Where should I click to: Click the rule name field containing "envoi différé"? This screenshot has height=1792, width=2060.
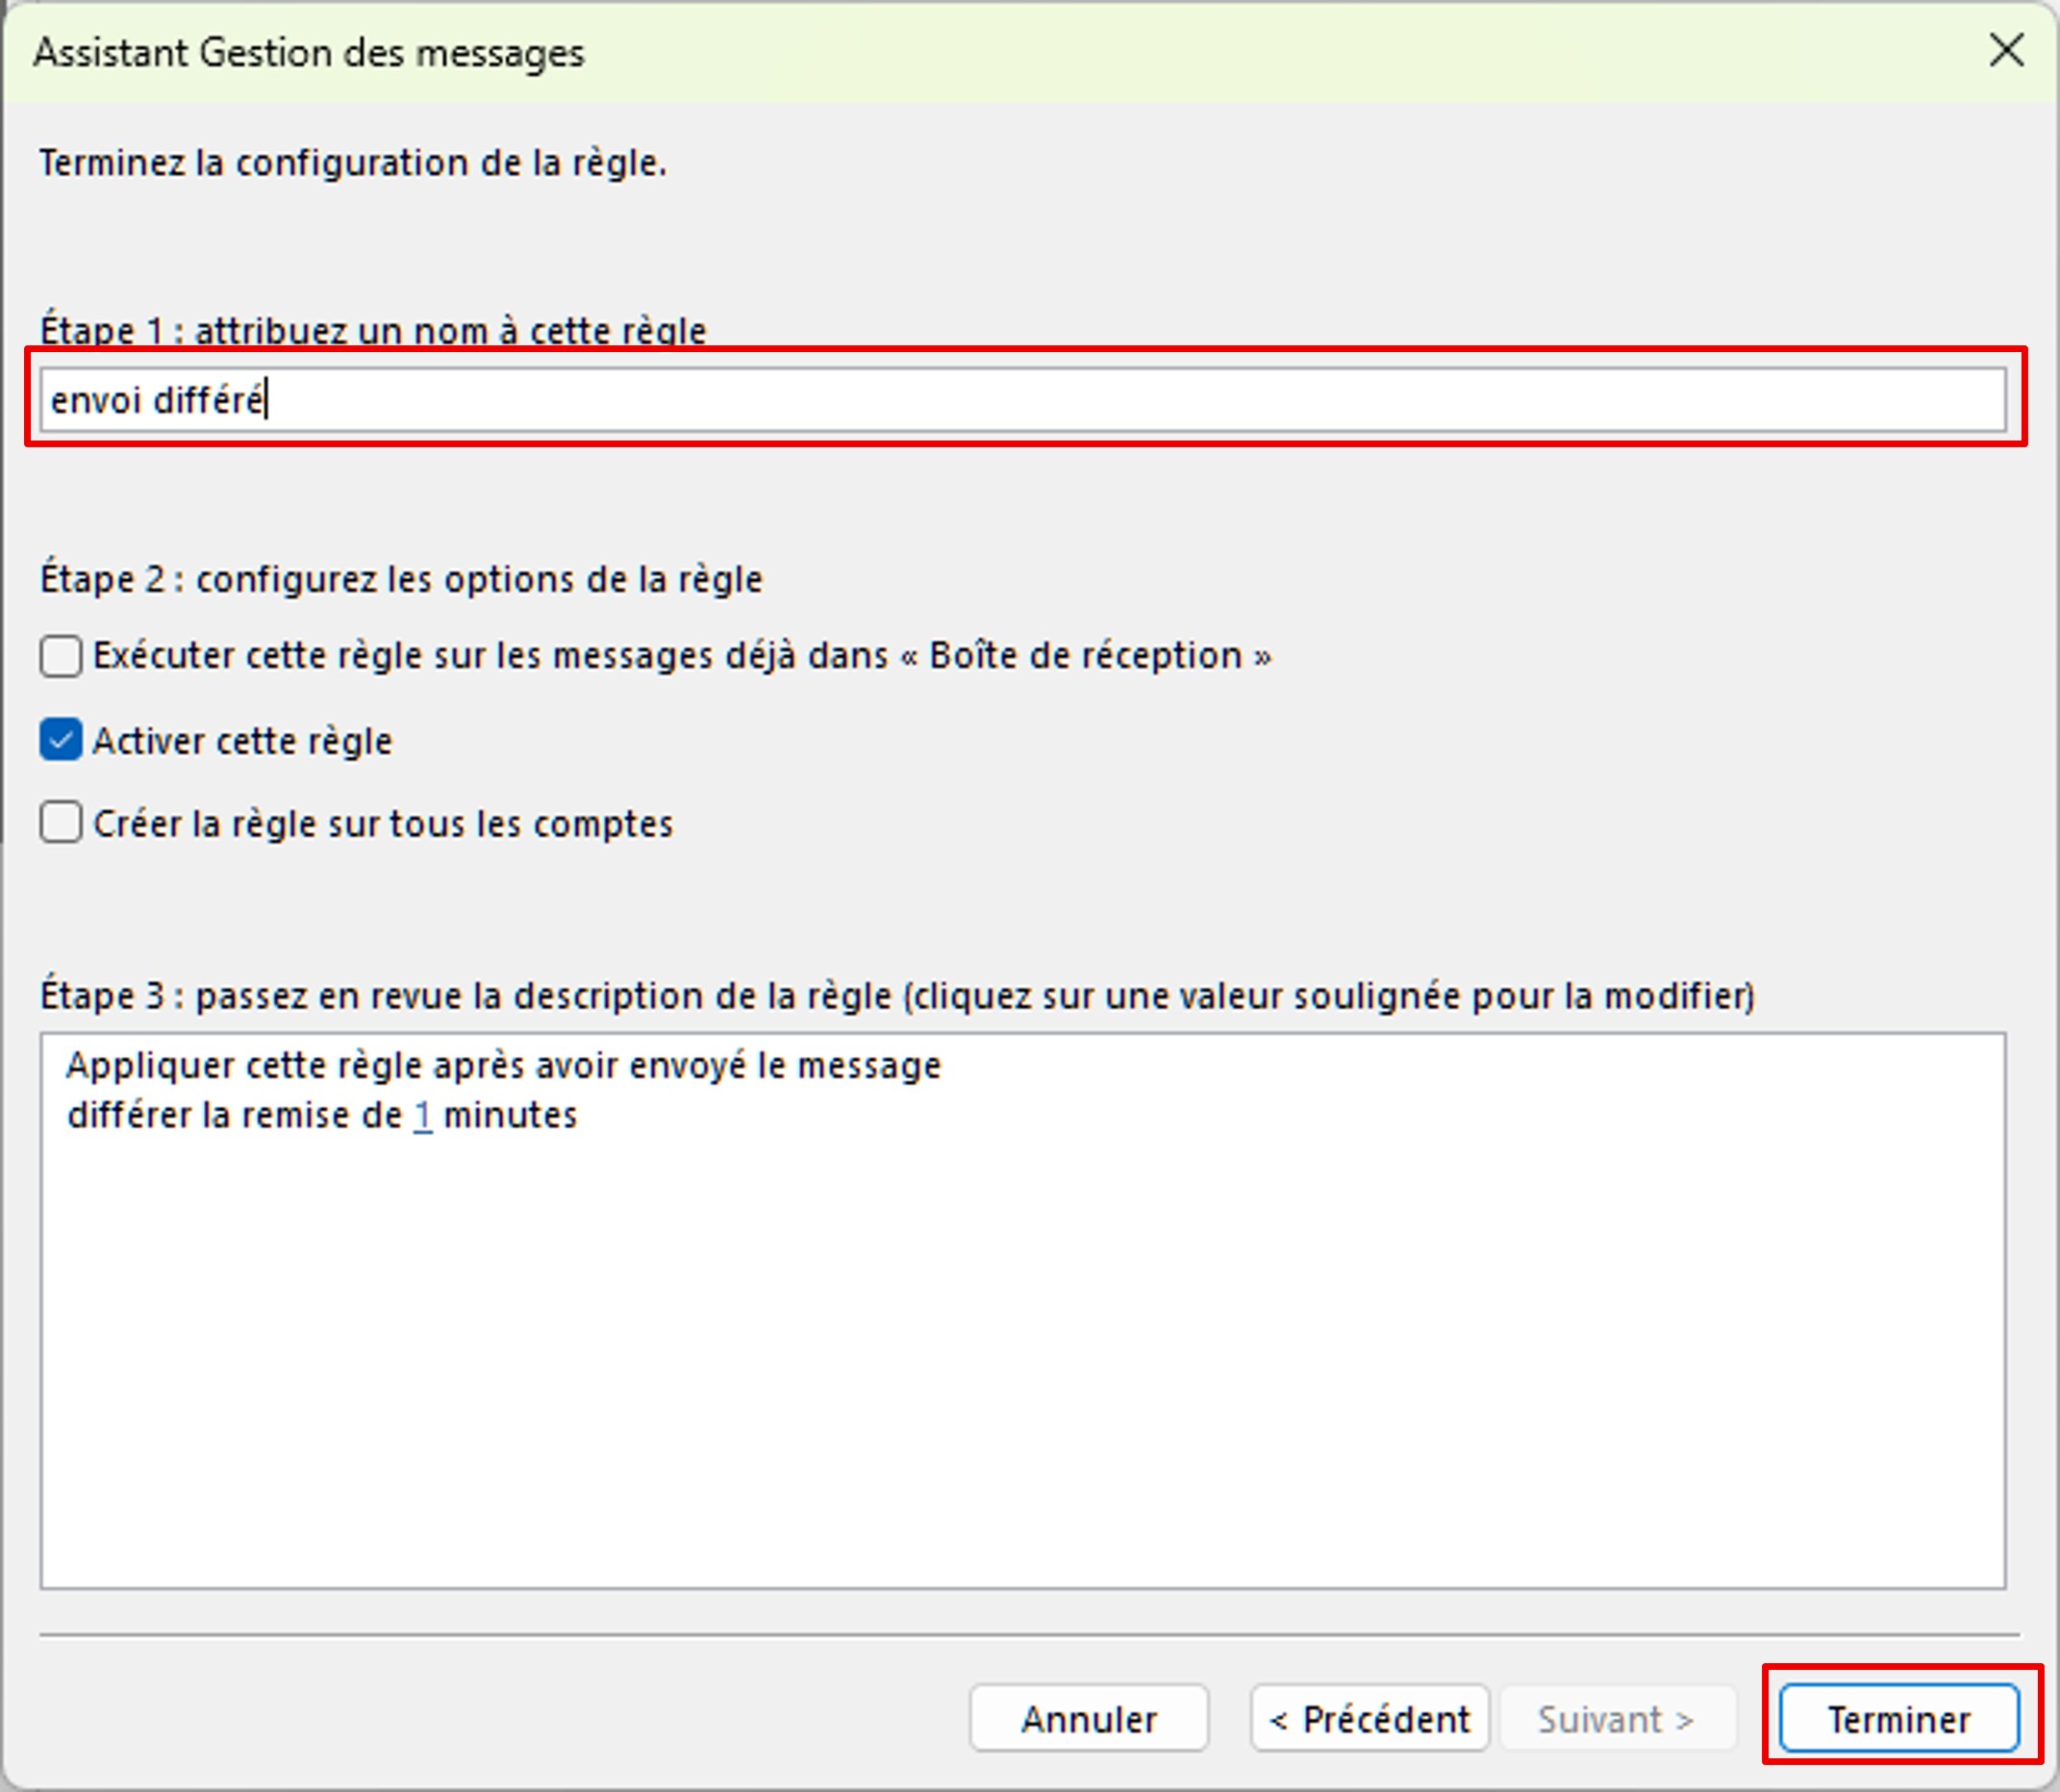(1020, 400)
